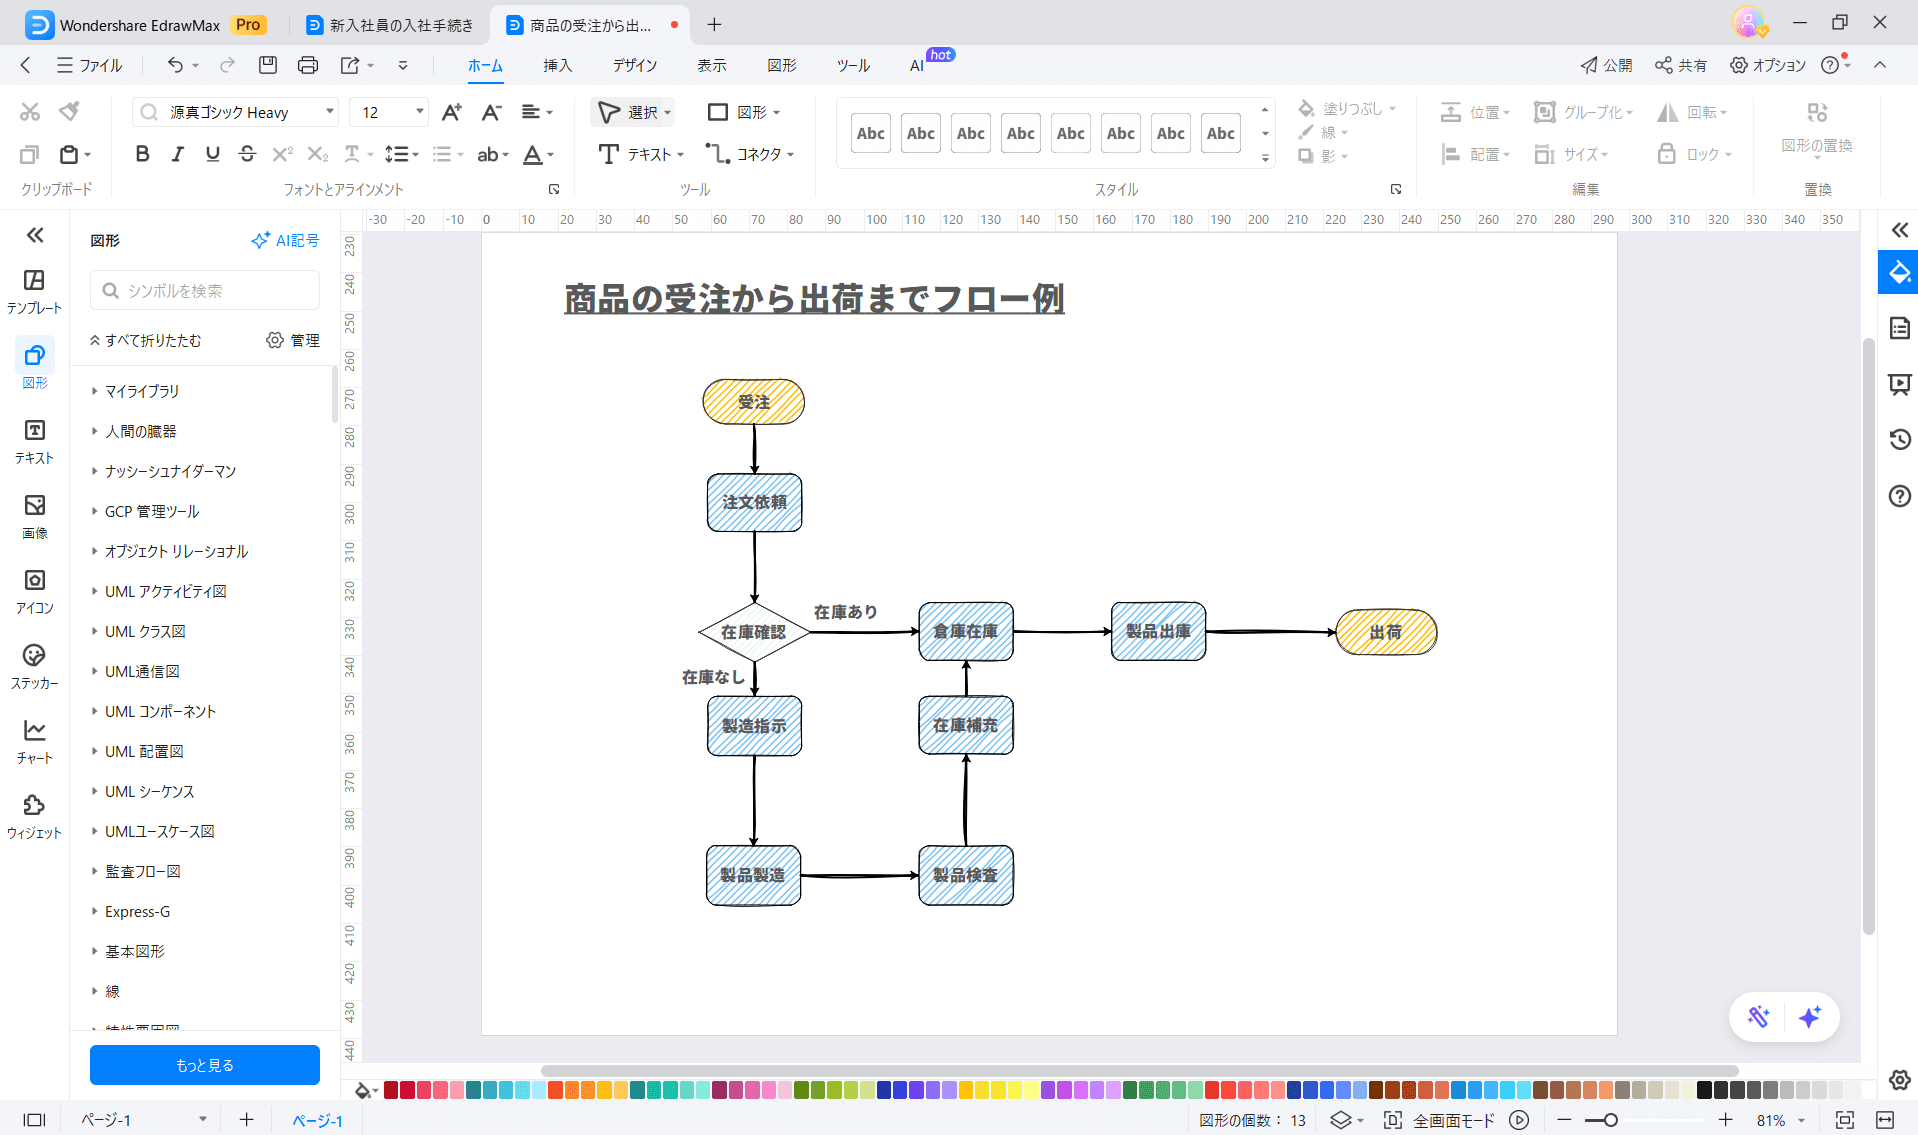Collapse the left panel with the double chevron
The image size is (1918, 1135).
coord(35,235)
